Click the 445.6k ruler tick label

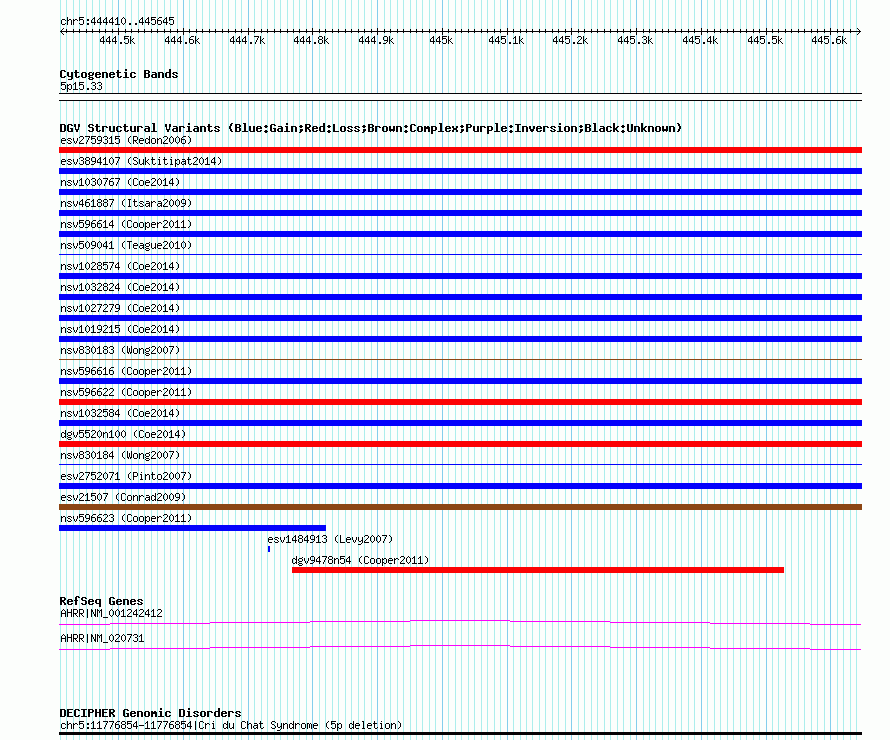pyautogui.click(x=829, y=41)
